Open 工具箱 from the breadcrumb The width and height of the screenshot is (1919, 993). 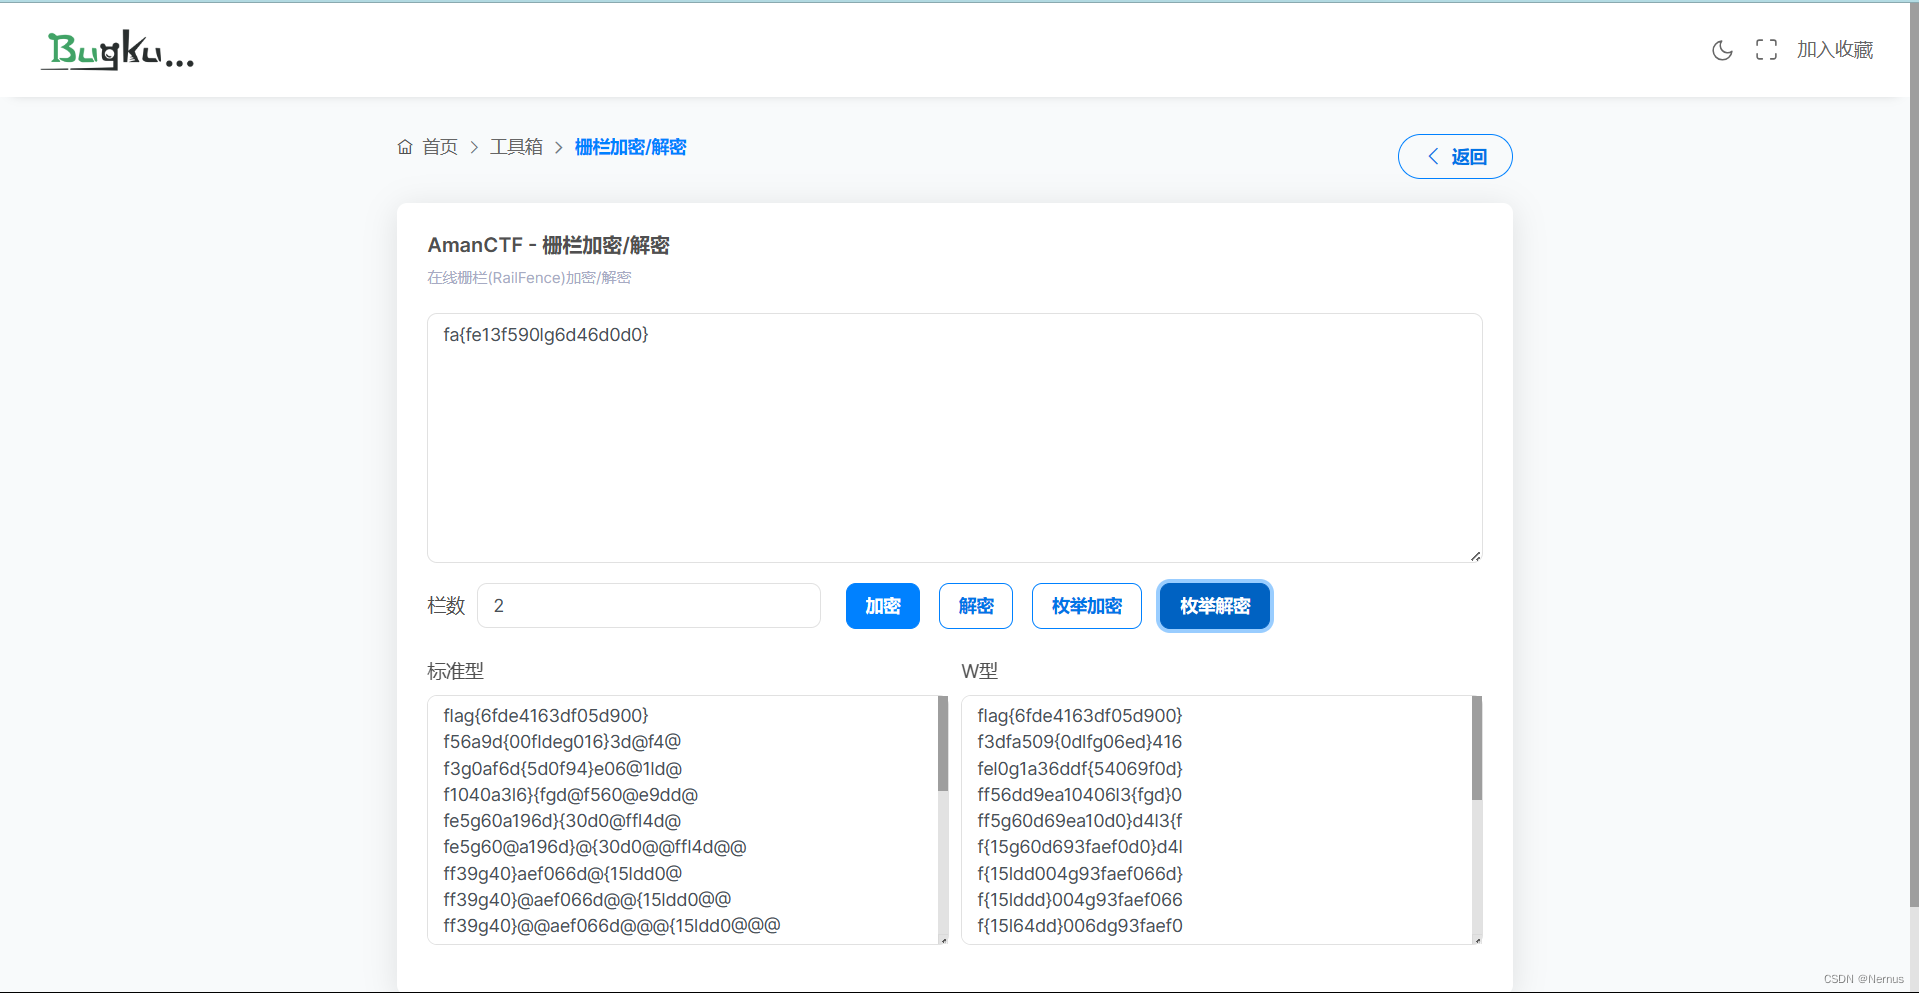coord(516,146)
